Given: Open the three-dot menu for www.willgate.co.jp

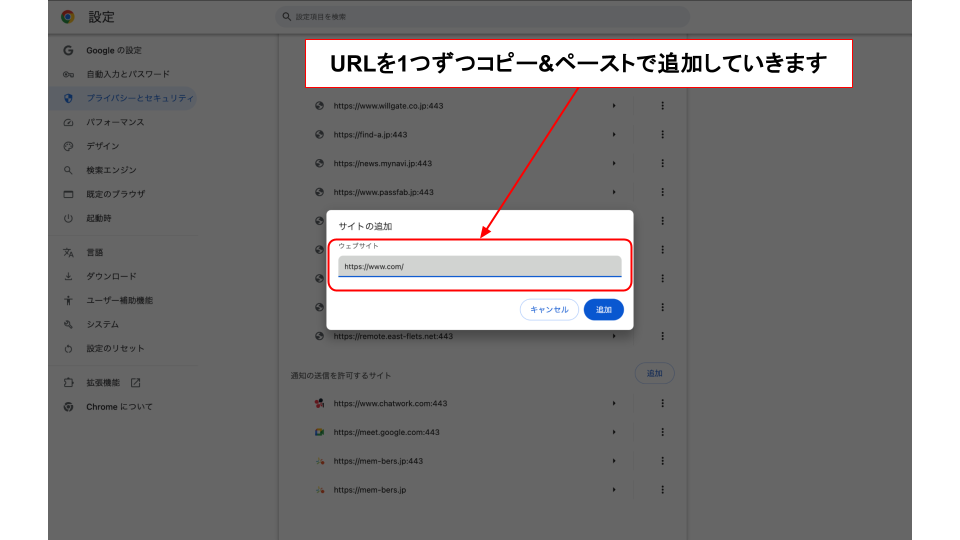Looking at the screenshot, I should 662,106.
